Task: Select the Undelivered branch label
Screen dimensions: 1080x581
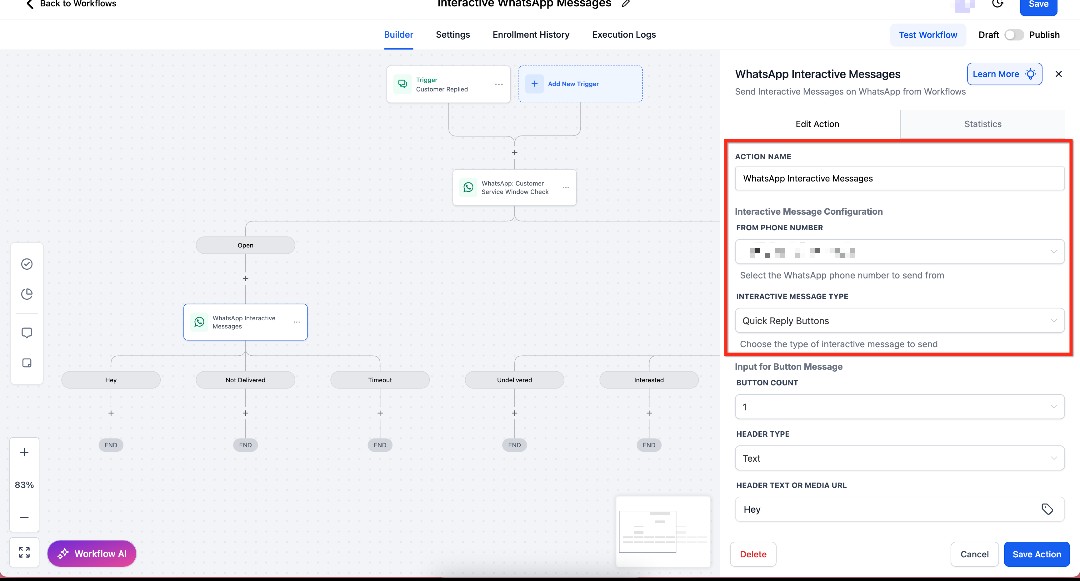Action: 515,380
